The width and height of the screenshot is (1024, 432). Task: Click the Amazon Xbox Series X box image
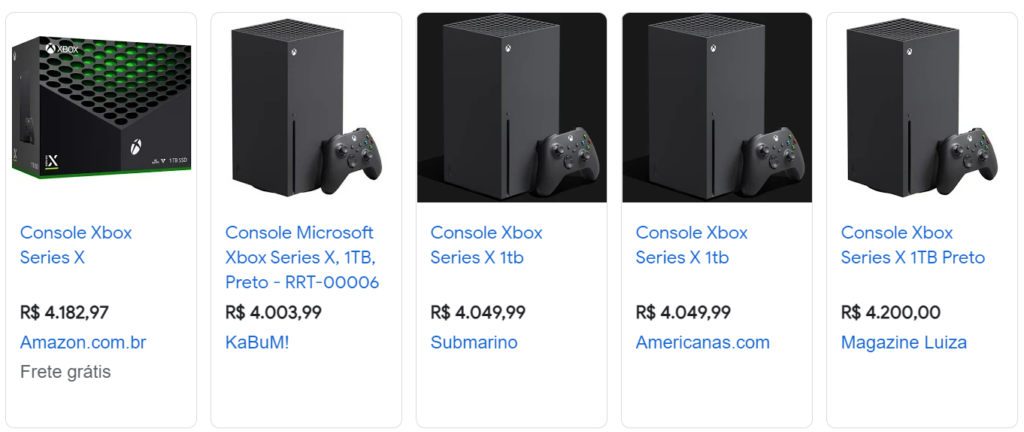pyautogui.click(x=101, y=107)
